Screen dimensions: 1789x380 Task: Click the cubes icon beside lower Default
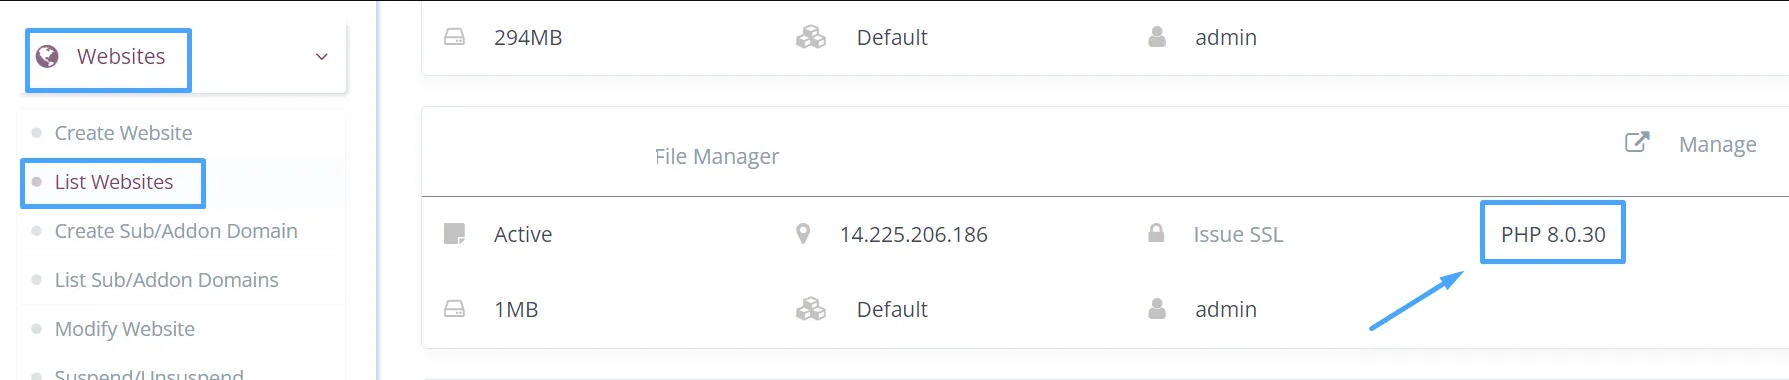(x=811, y=309)
